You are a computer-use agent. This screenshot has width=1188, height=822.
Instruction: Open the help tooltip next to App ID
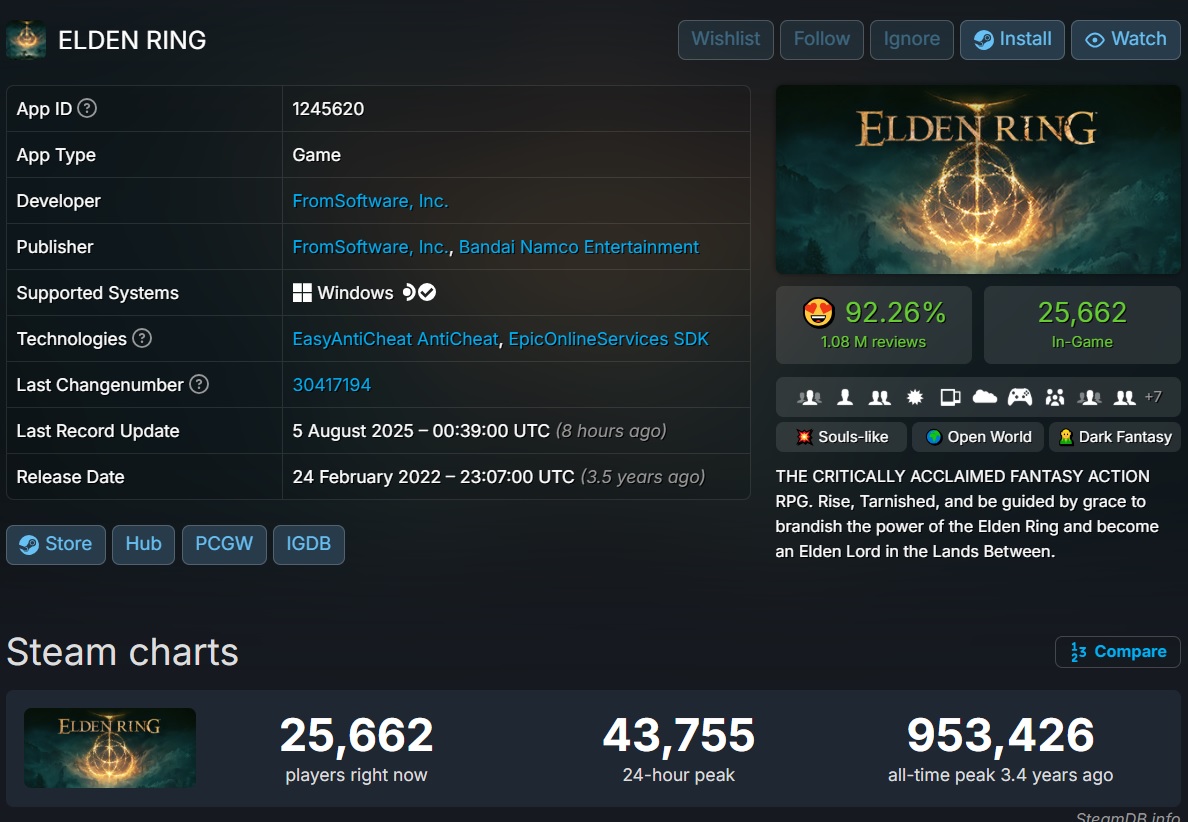point(87,108)
